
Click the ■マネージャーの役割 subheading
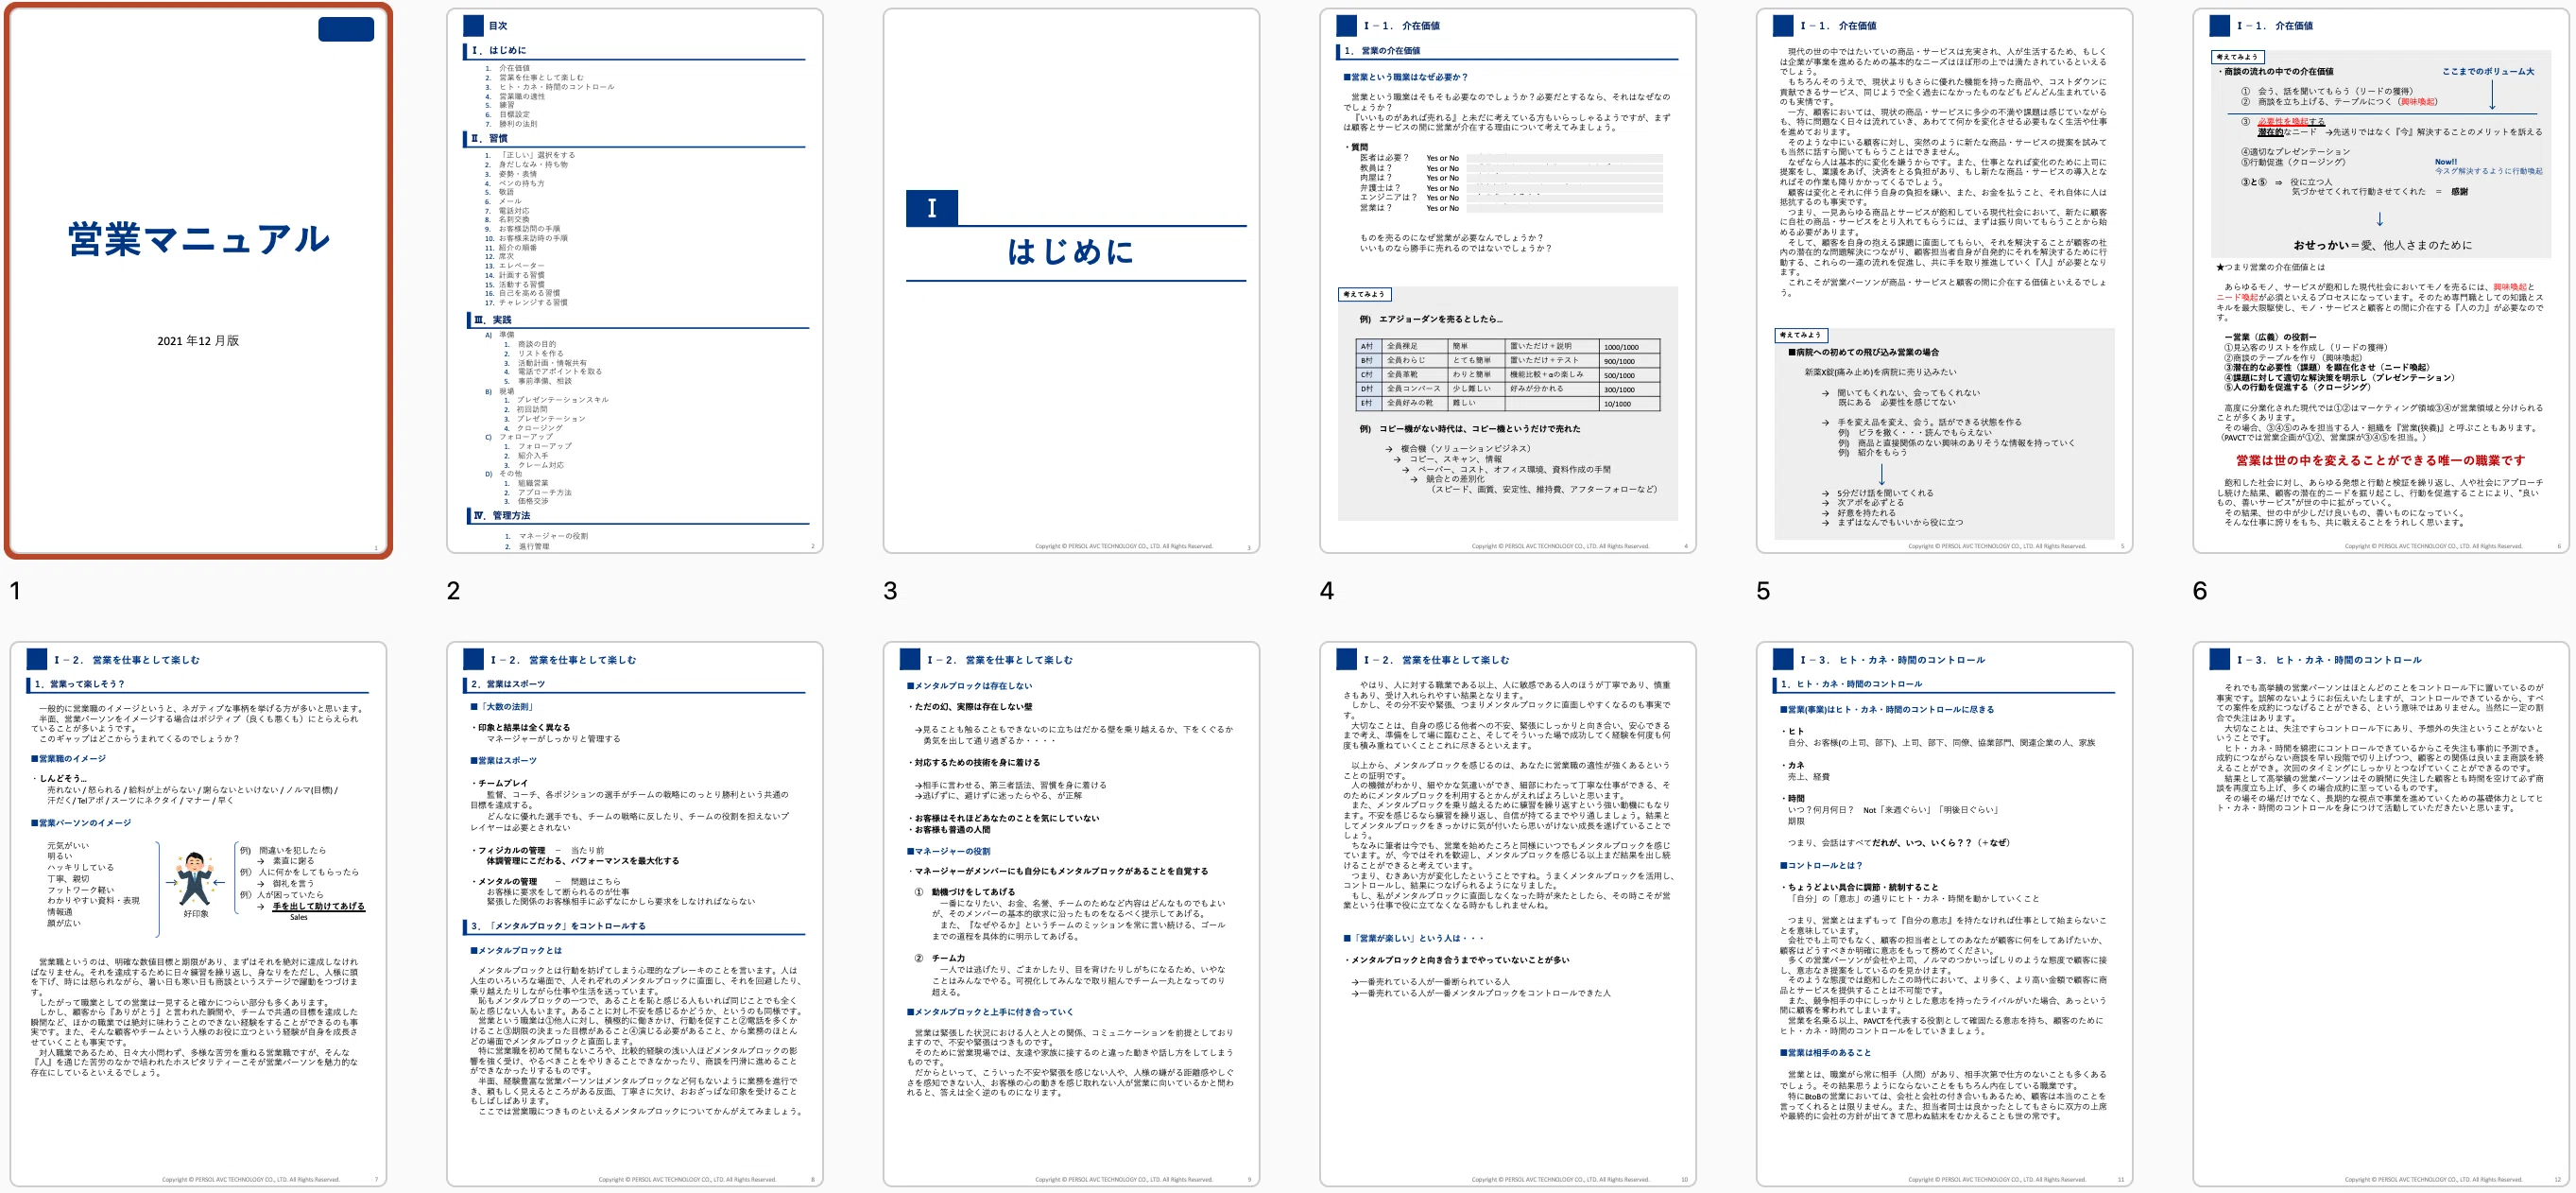(x=948, y=851)
